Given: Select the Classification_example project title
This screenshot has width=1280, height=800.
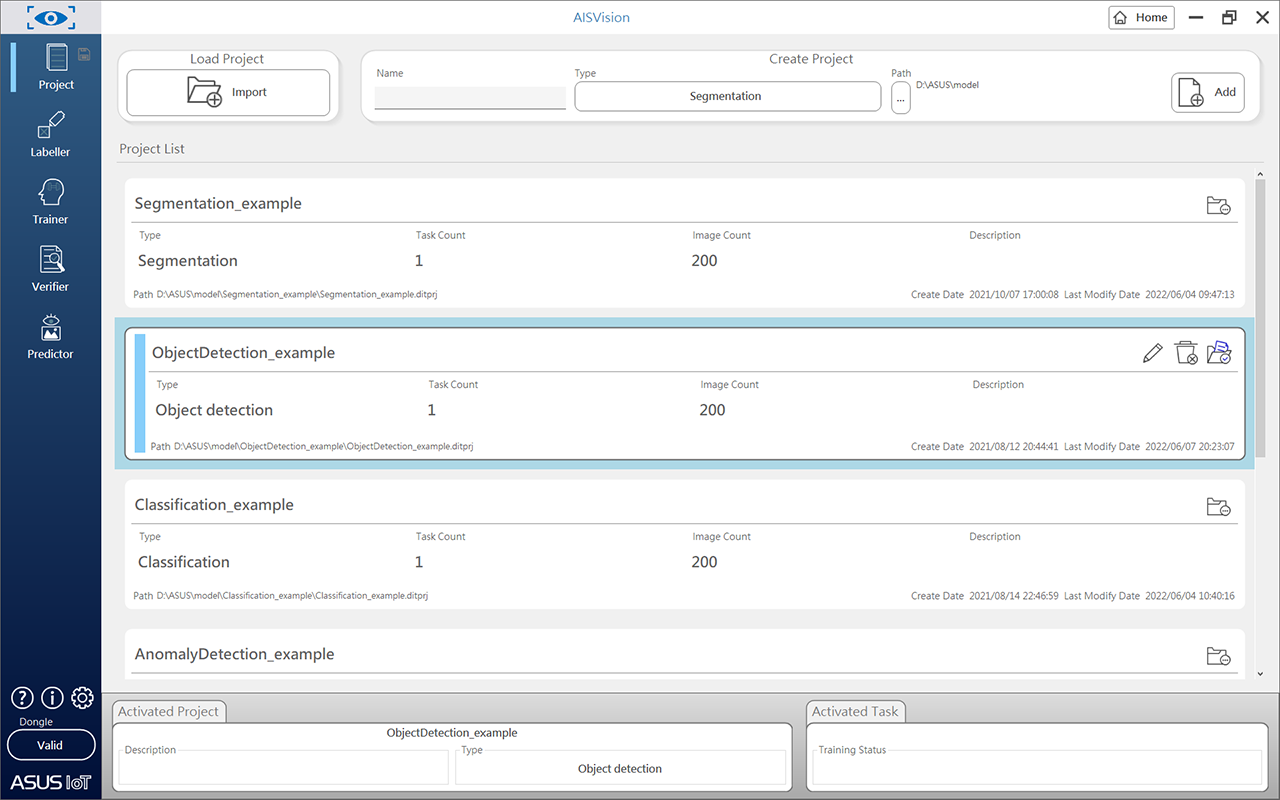Looking at the screenshot, I should tap(214, 505).
